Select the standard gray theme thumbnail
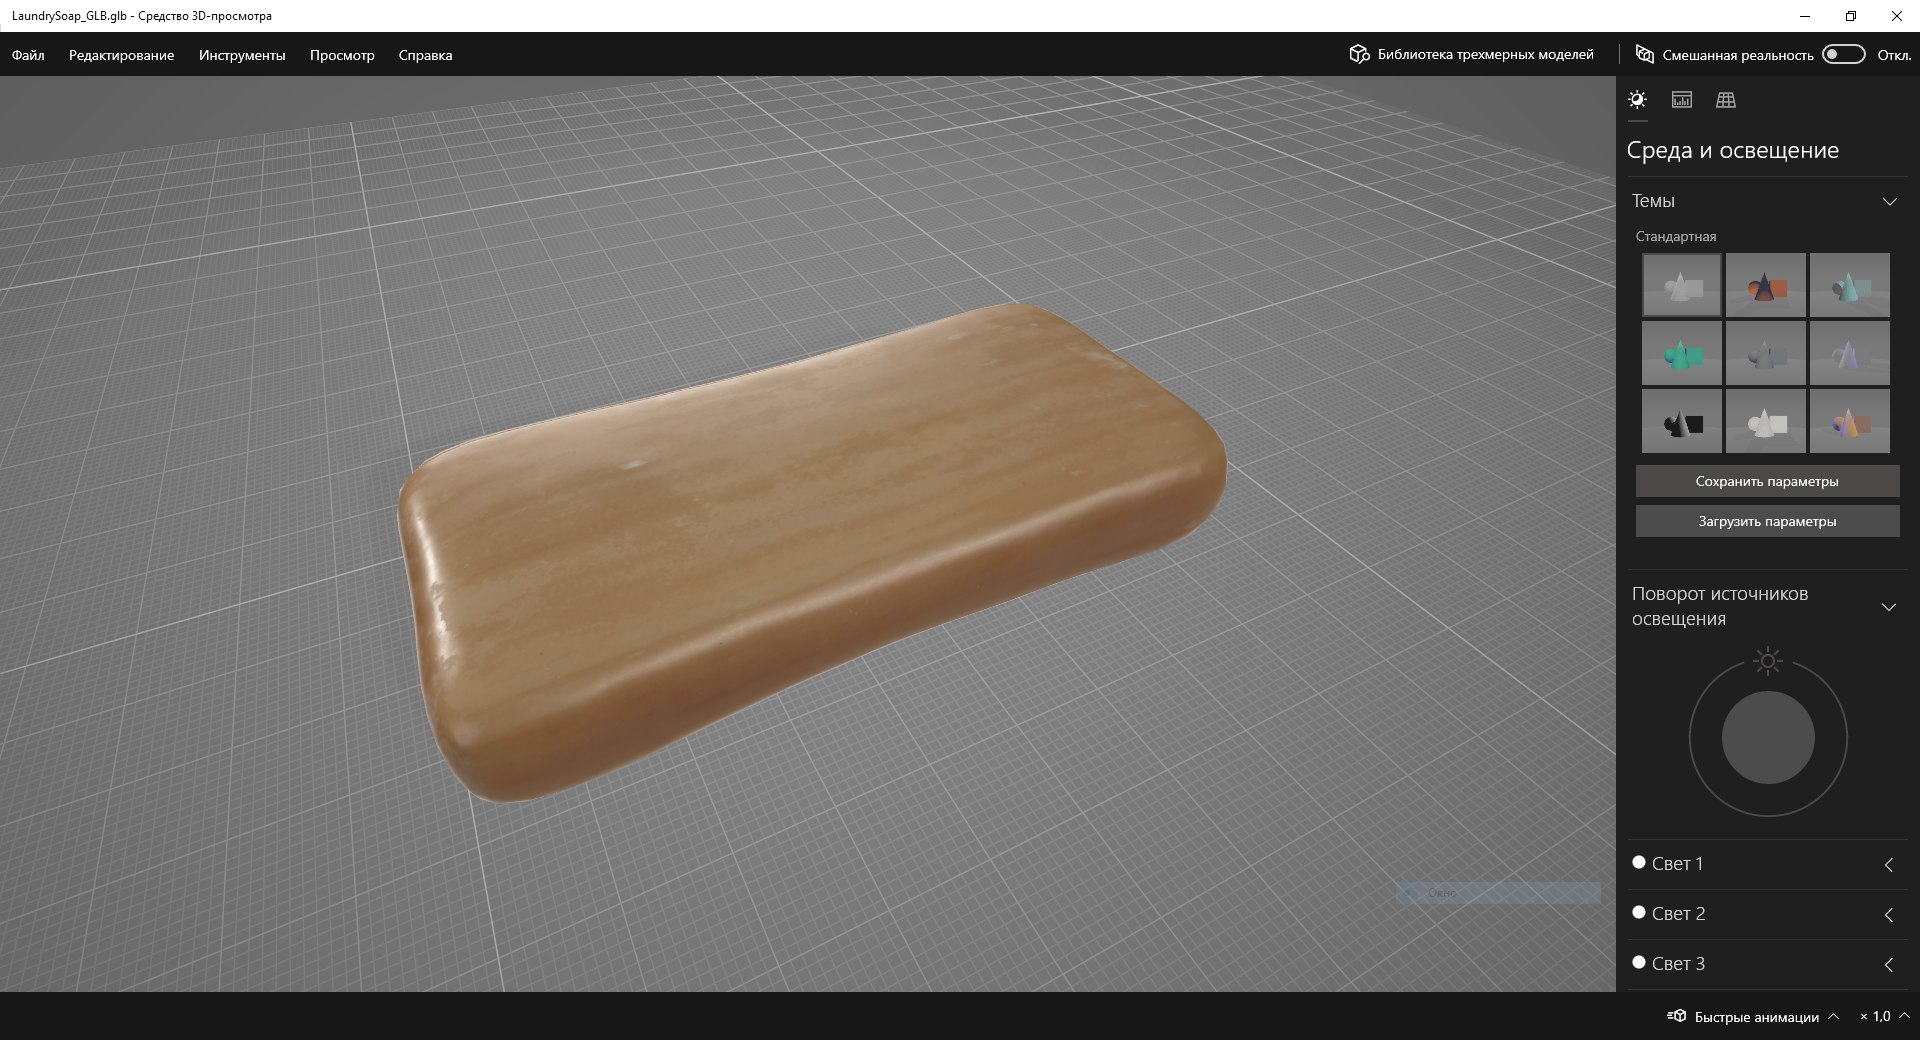This screenshot has height=1040, width=1920. tap(1682, 285)
